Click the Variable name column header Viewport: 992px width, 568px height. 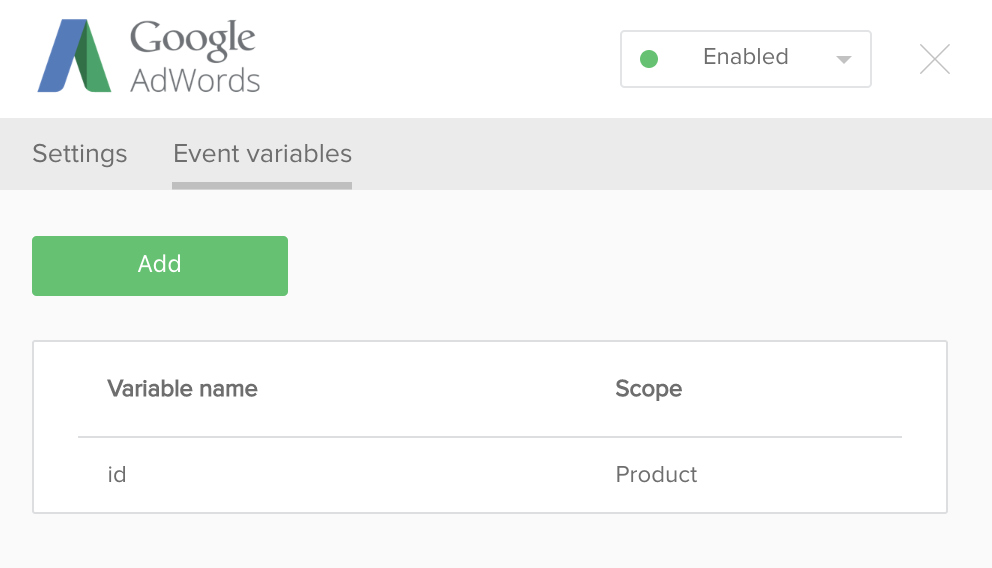[182, 388]
